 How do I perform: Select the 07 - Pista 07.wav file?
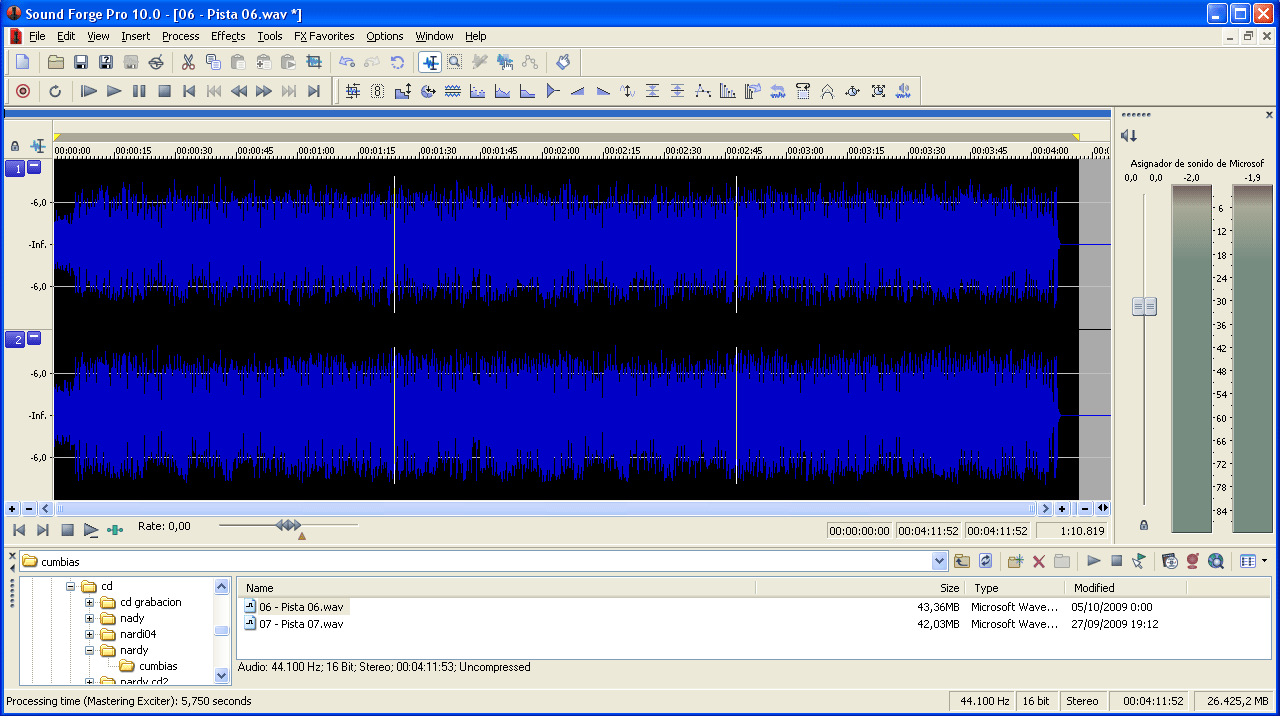pyautogui.click(x=300, y=624)
